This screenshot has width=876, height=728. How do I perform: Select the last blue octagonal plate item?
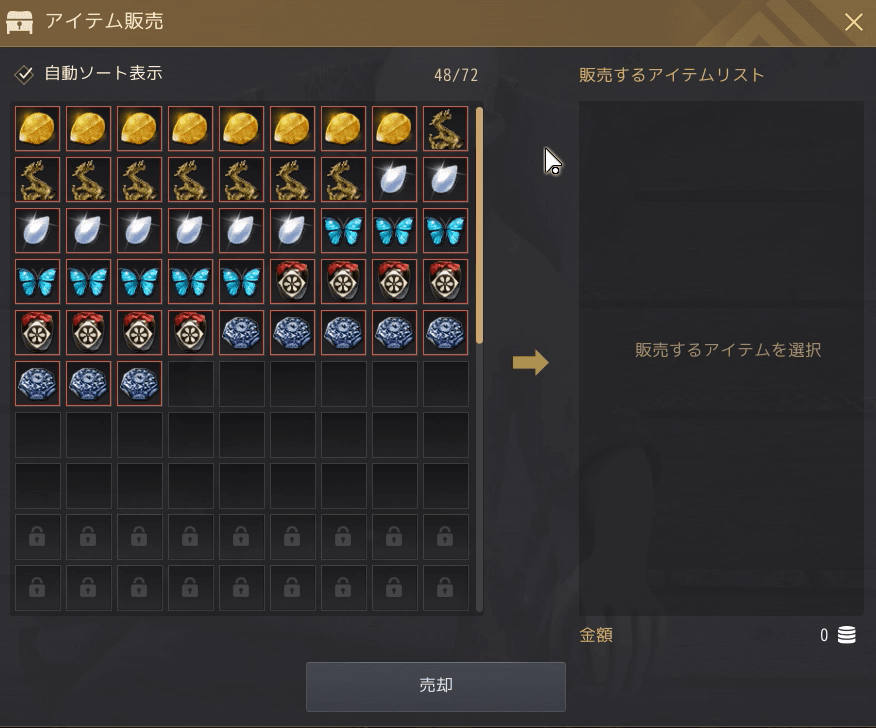[139, 383]
